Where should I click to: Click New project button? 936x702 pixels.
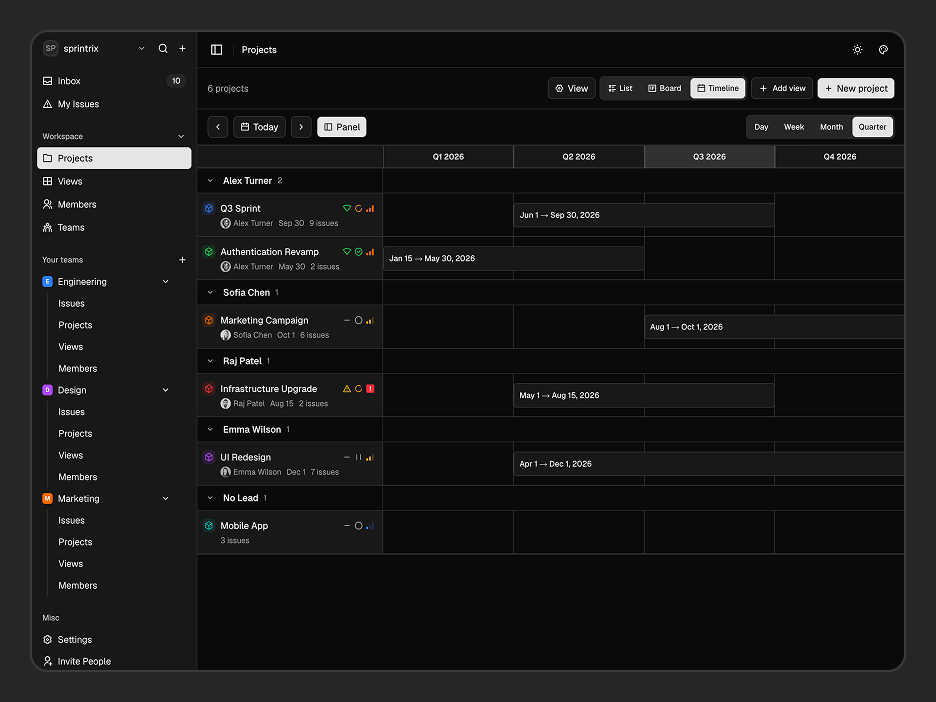(x=856, y=88)
